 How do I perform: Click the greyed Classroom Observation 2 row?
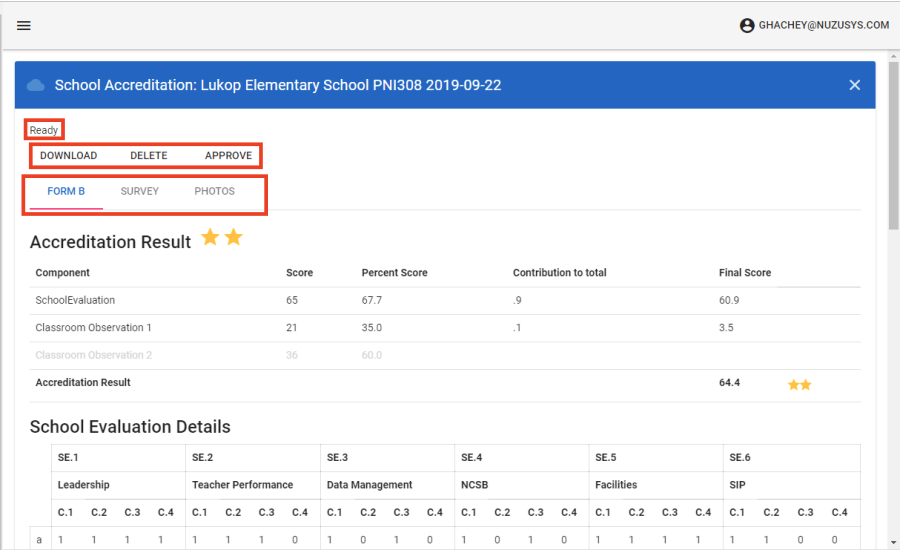pyautogui.click(x=93, y=355)
